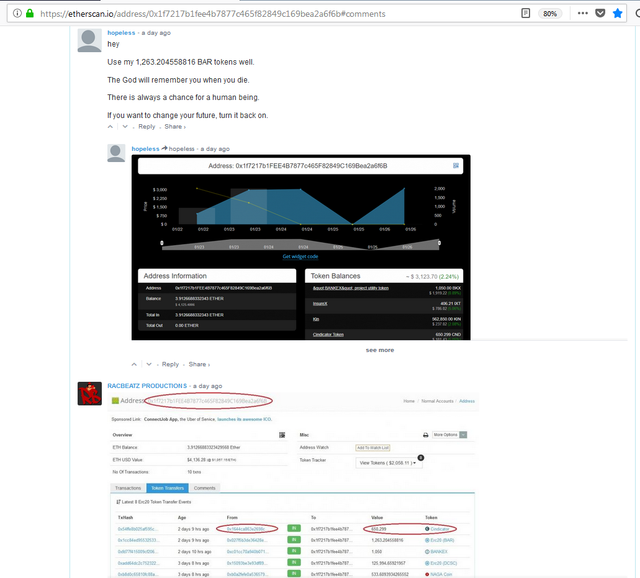Click text 'There is always a chance for a human being.'
Viewport: 640px width, 578px height.
[183, 98]
